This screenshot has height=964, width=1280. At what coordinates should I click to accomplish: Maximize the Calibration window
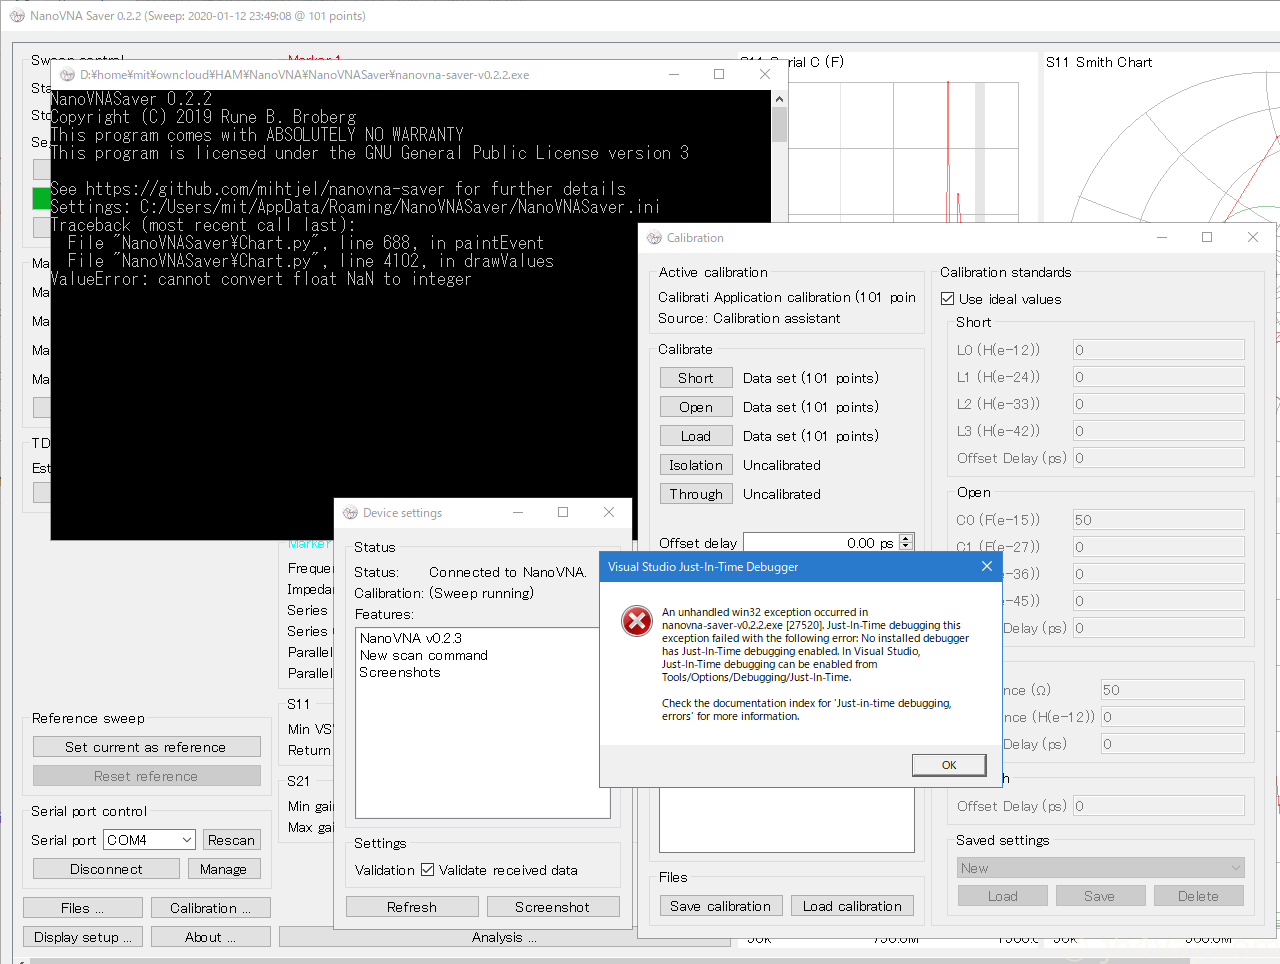pyautogui.click(x=1207, y=237)
